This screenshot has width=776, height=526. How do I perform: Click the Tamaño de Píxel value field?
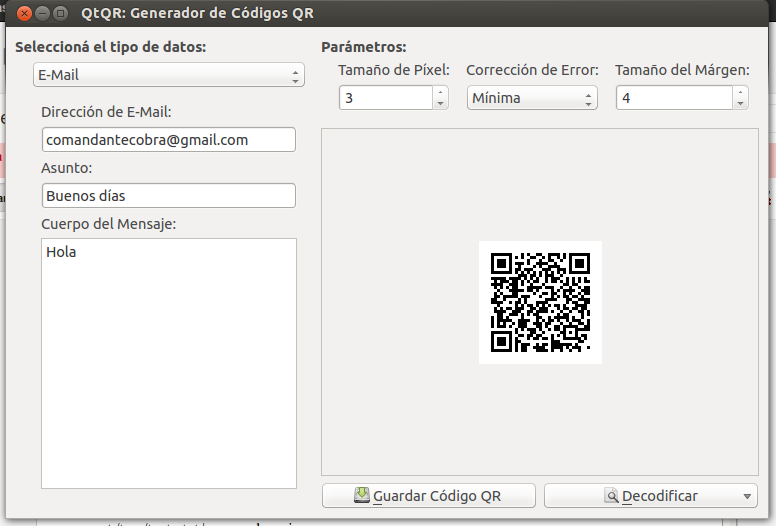[x=386, y=98]
